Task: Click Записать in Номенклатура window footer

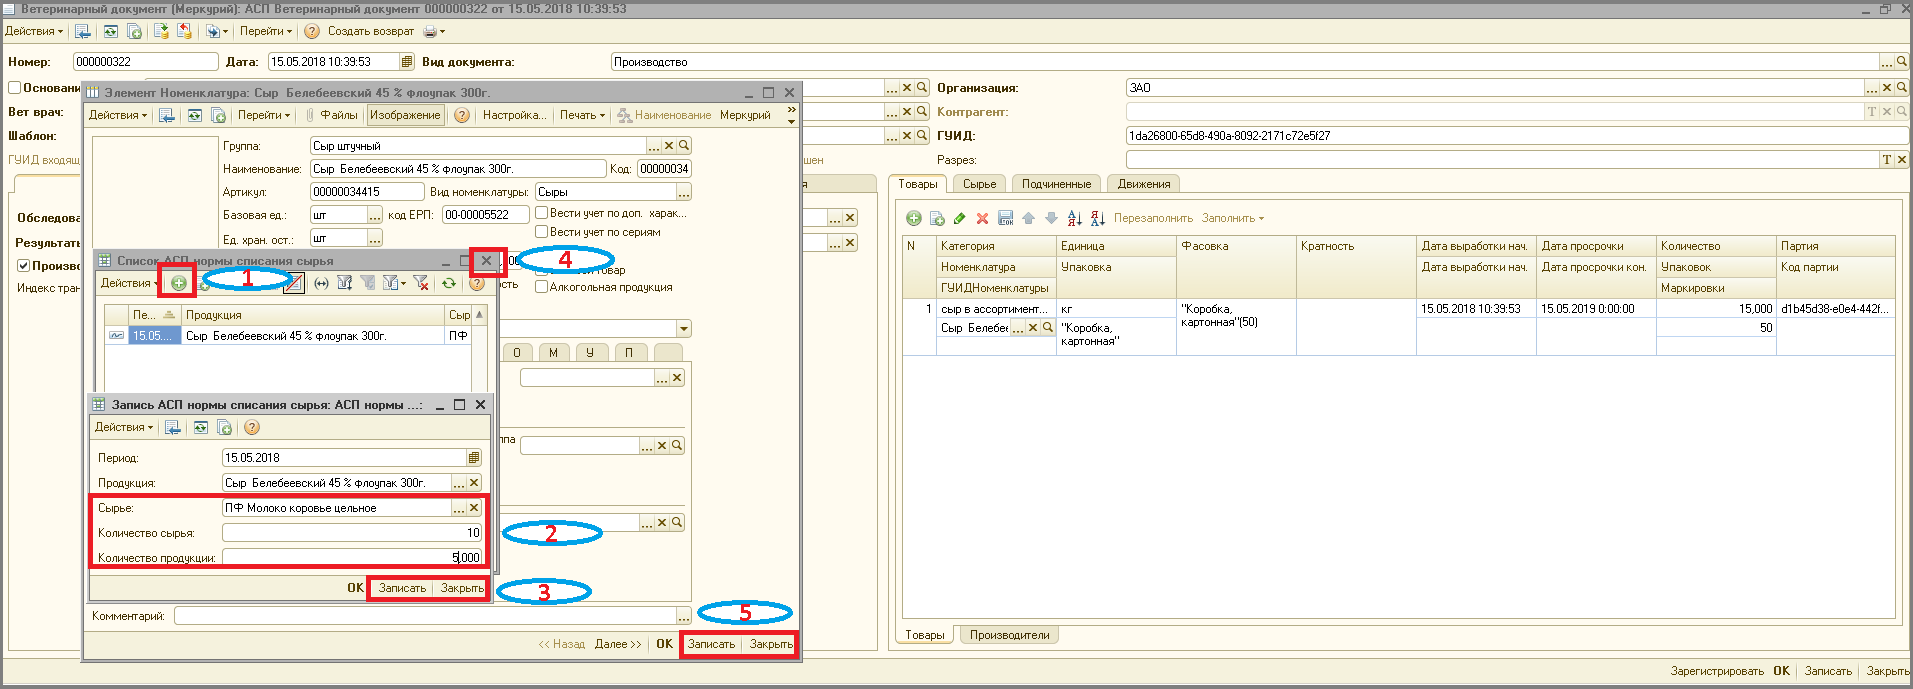Action: pyautogui.click(x=711, y=644)
